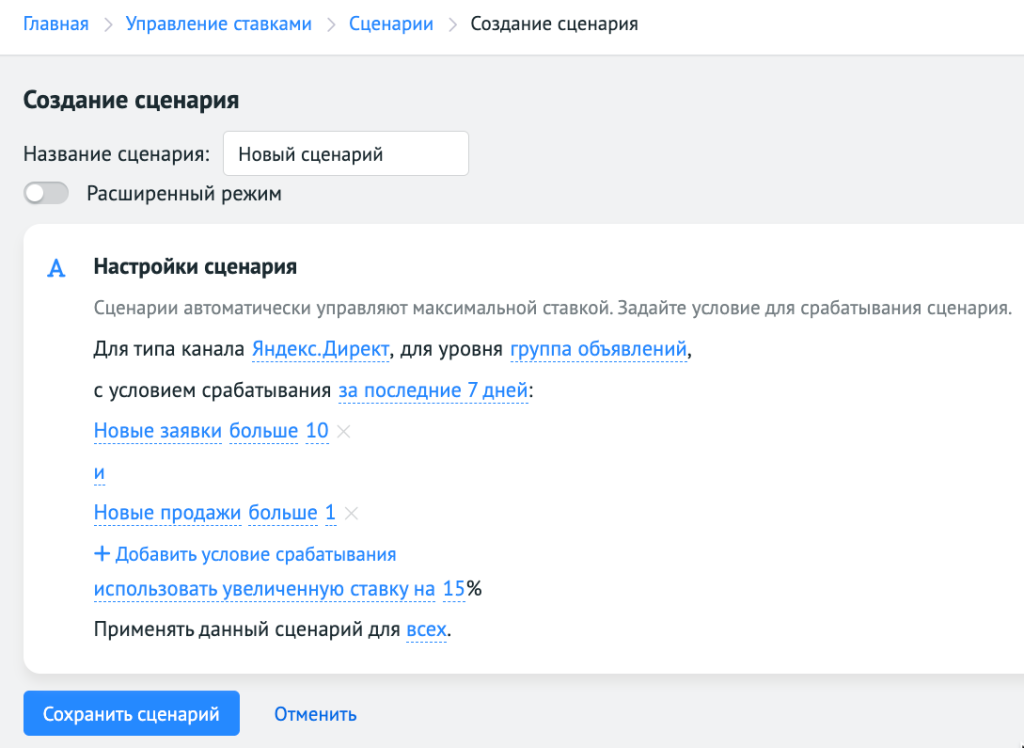Click the "Отменить" link
This screenshot has height=748, width=1024.
click(x=313, y=713)
